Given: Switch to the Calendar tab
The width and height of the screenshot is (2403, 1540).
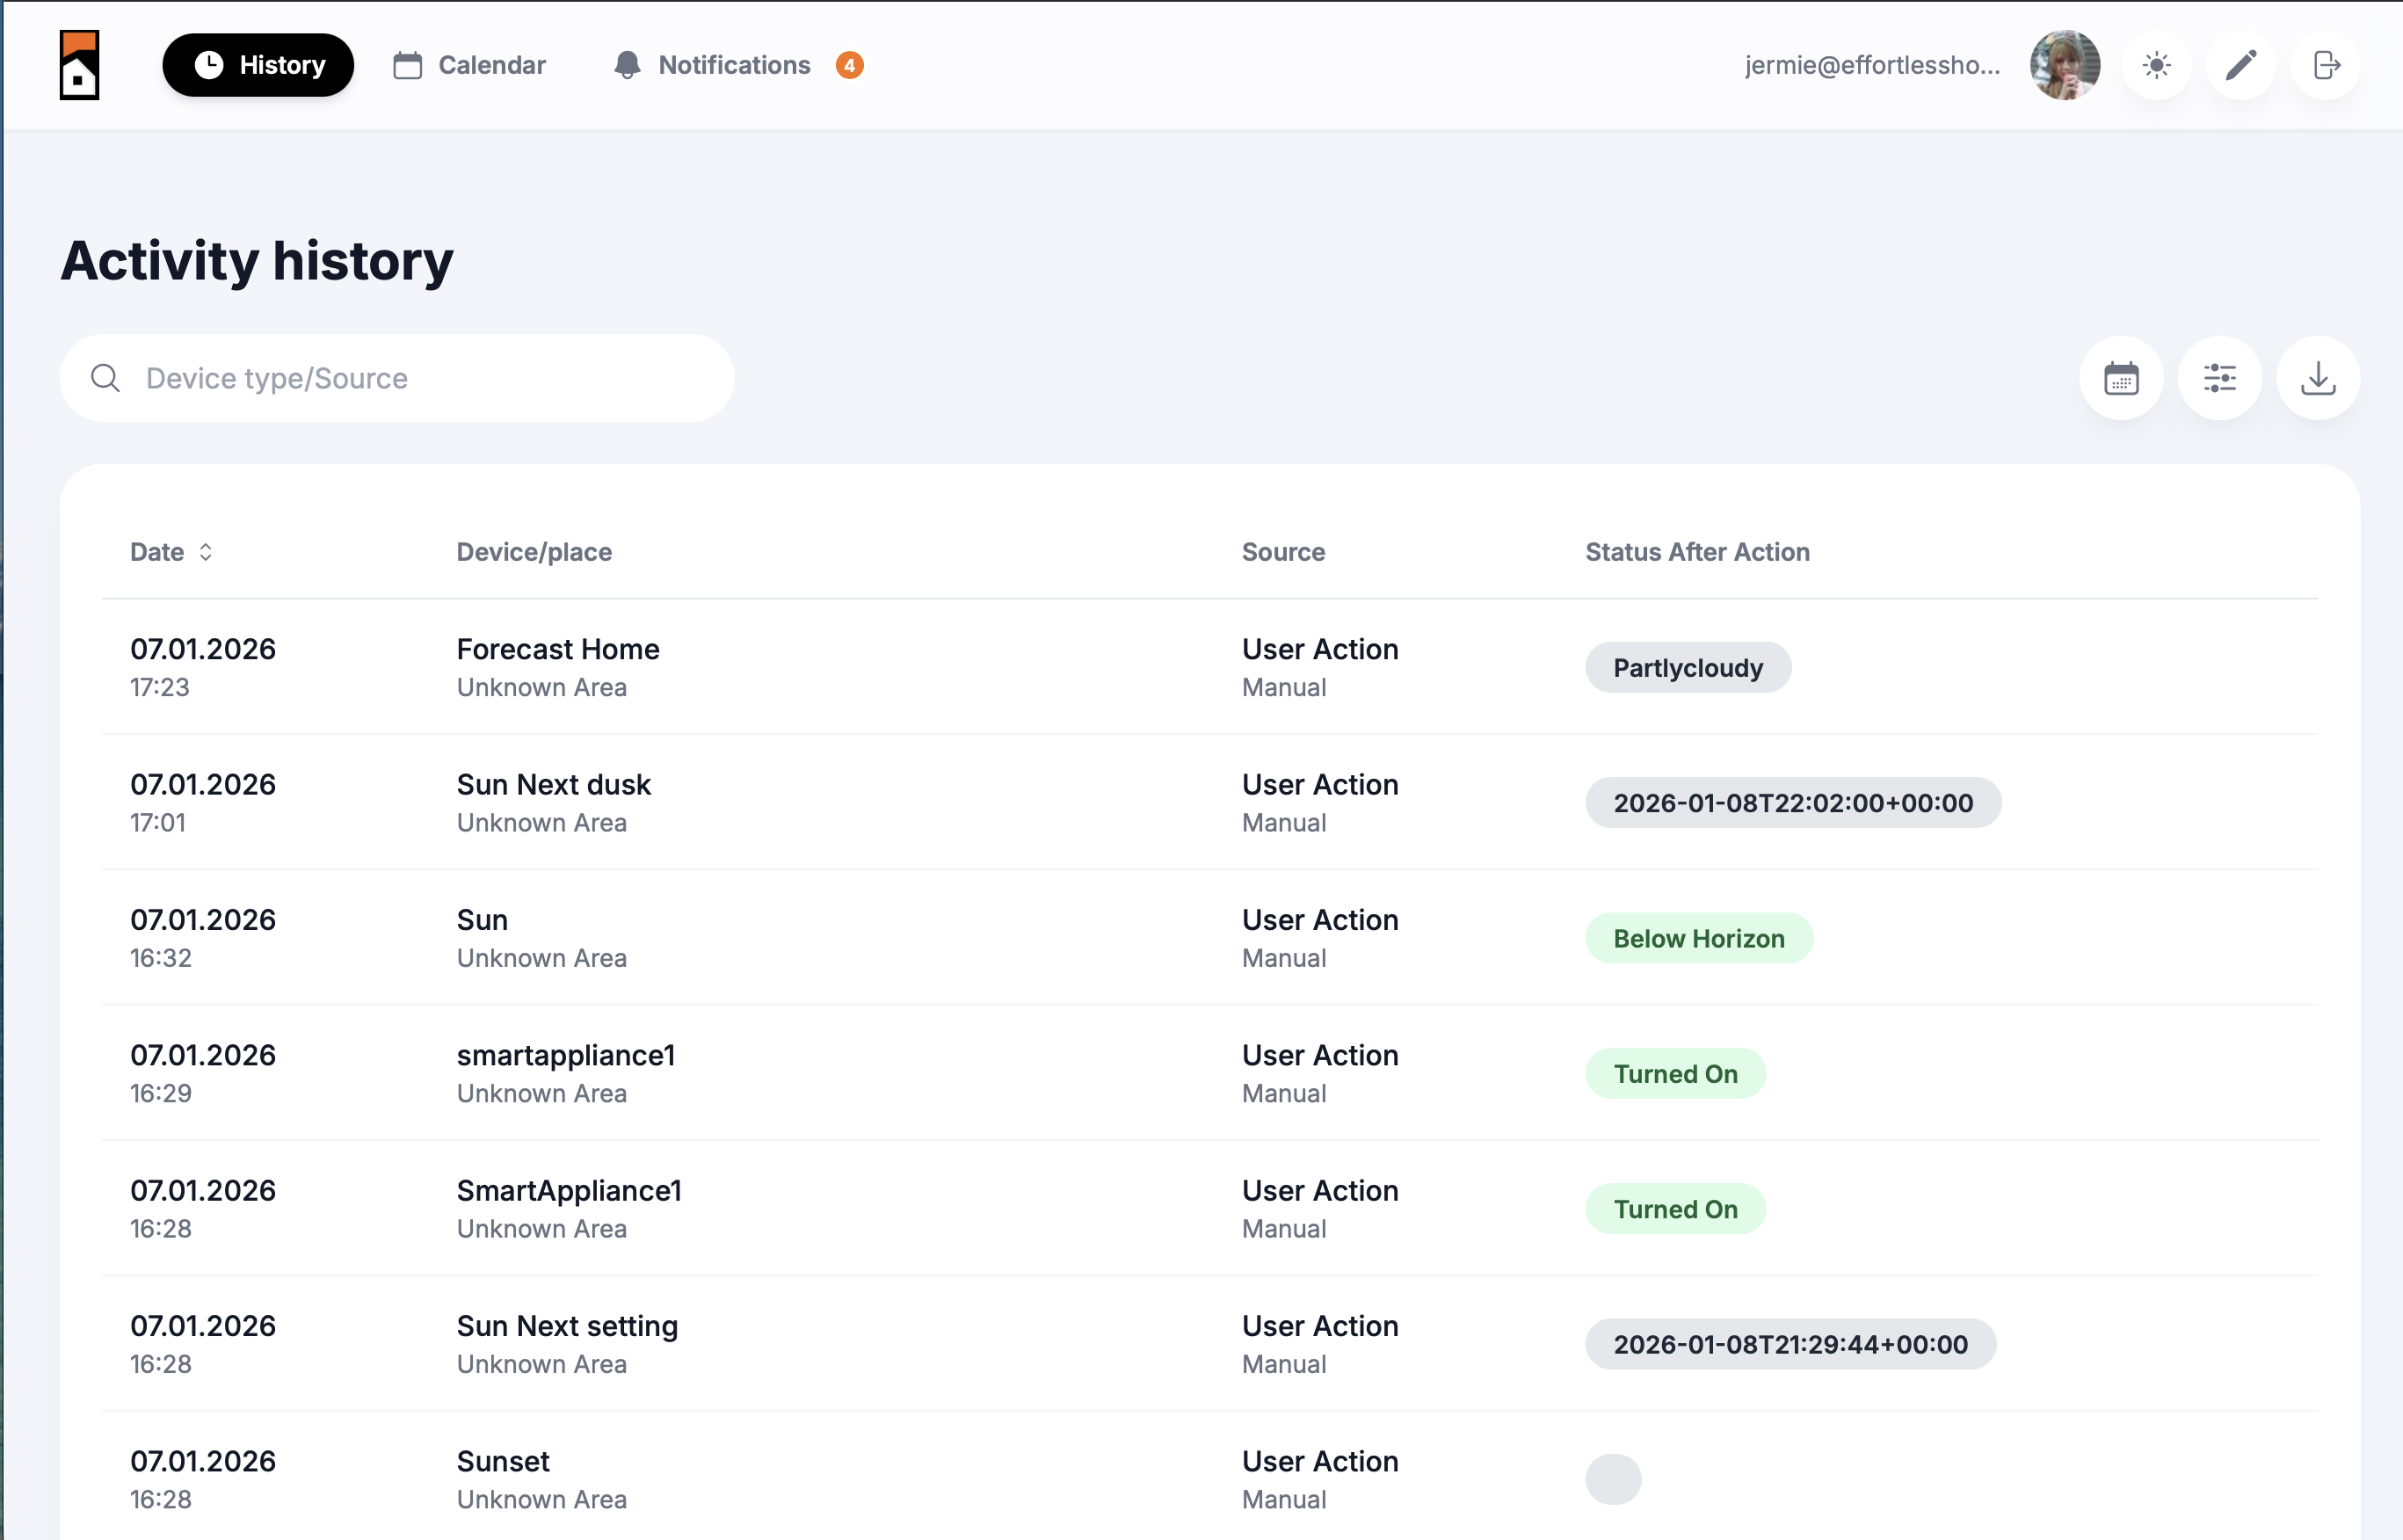Looking at the screenshot, I should [x=469, y=65].
